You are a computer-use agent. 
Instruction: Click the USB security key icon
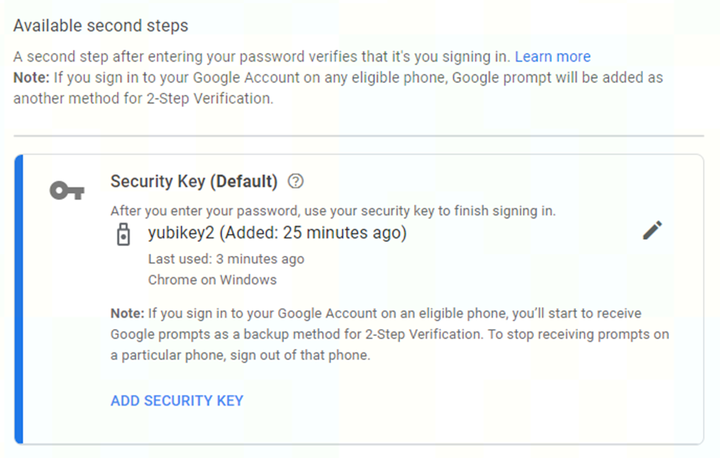(x=123, y=235)
